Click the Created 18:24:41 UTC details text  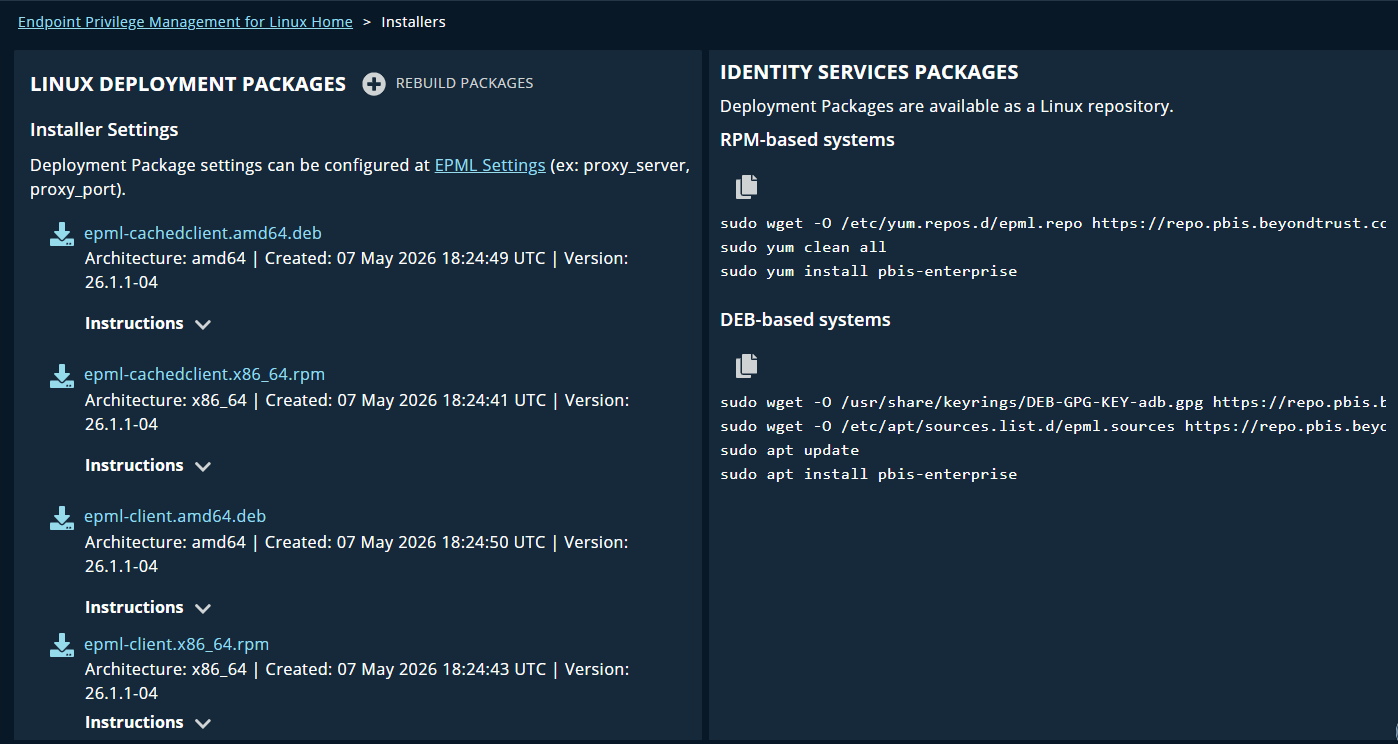(356, 412)
